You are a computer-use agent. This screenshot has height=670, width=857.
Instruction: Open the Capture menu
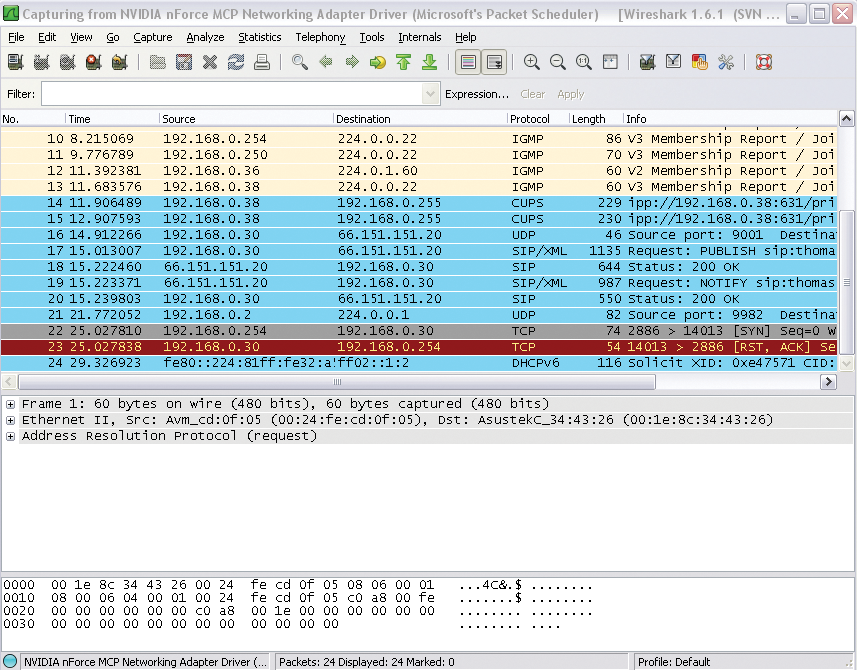[x=152, y=37]
